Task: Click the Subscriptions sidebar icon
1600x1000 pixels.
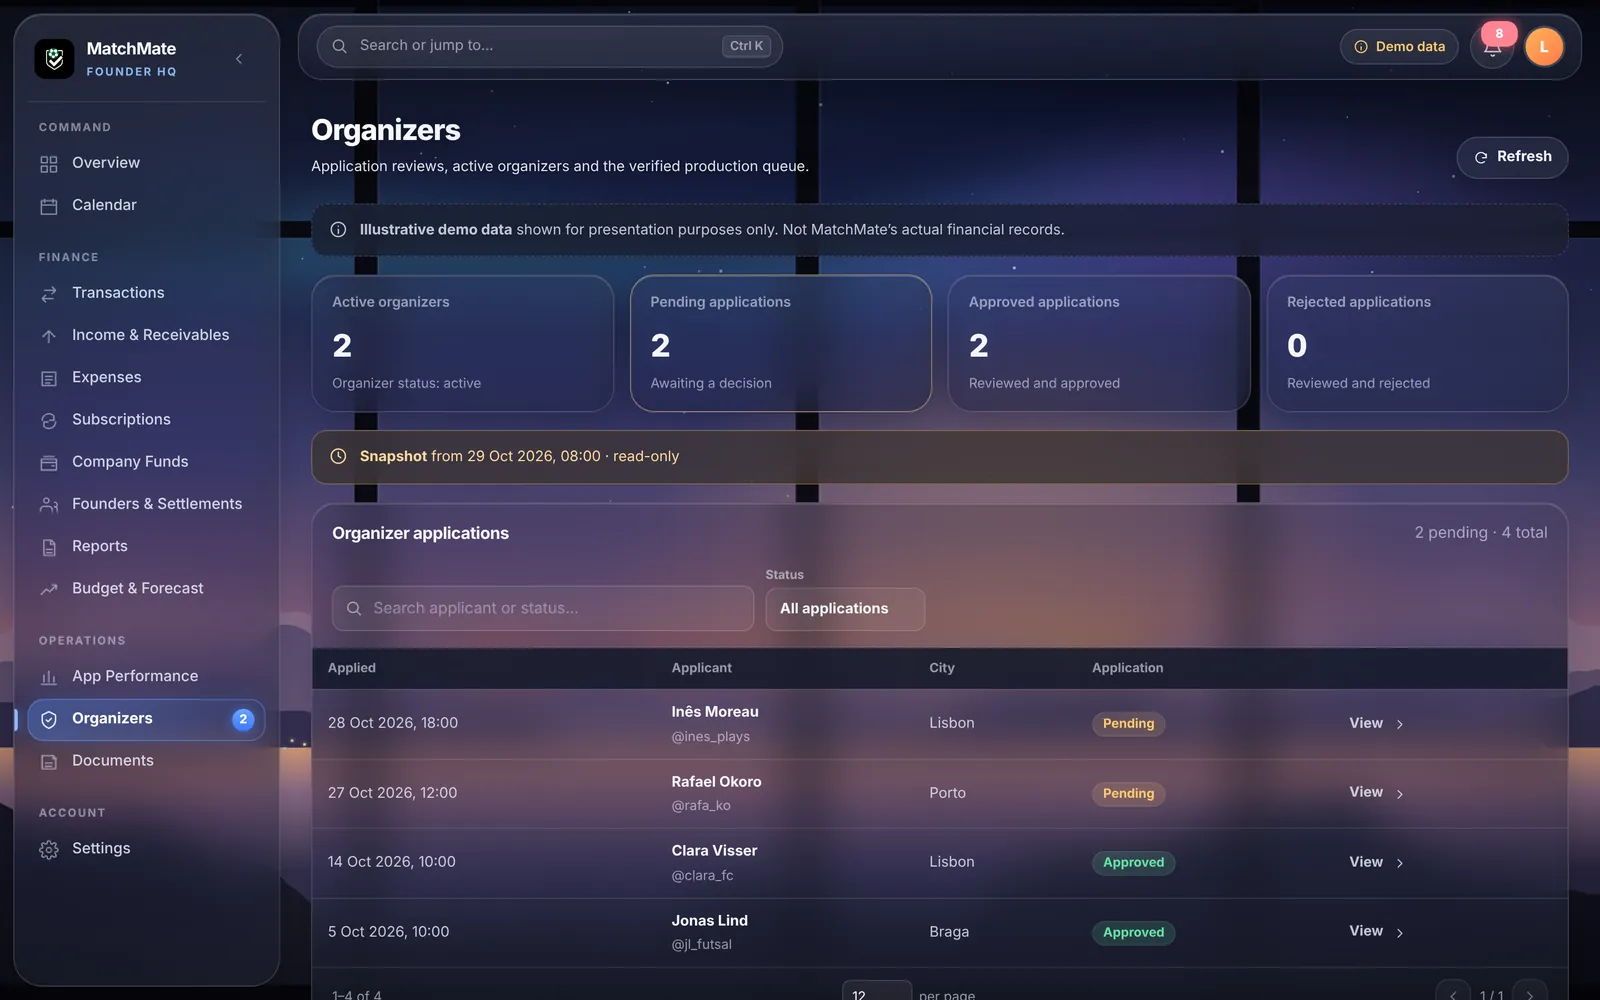Action: tap(49, 420)
